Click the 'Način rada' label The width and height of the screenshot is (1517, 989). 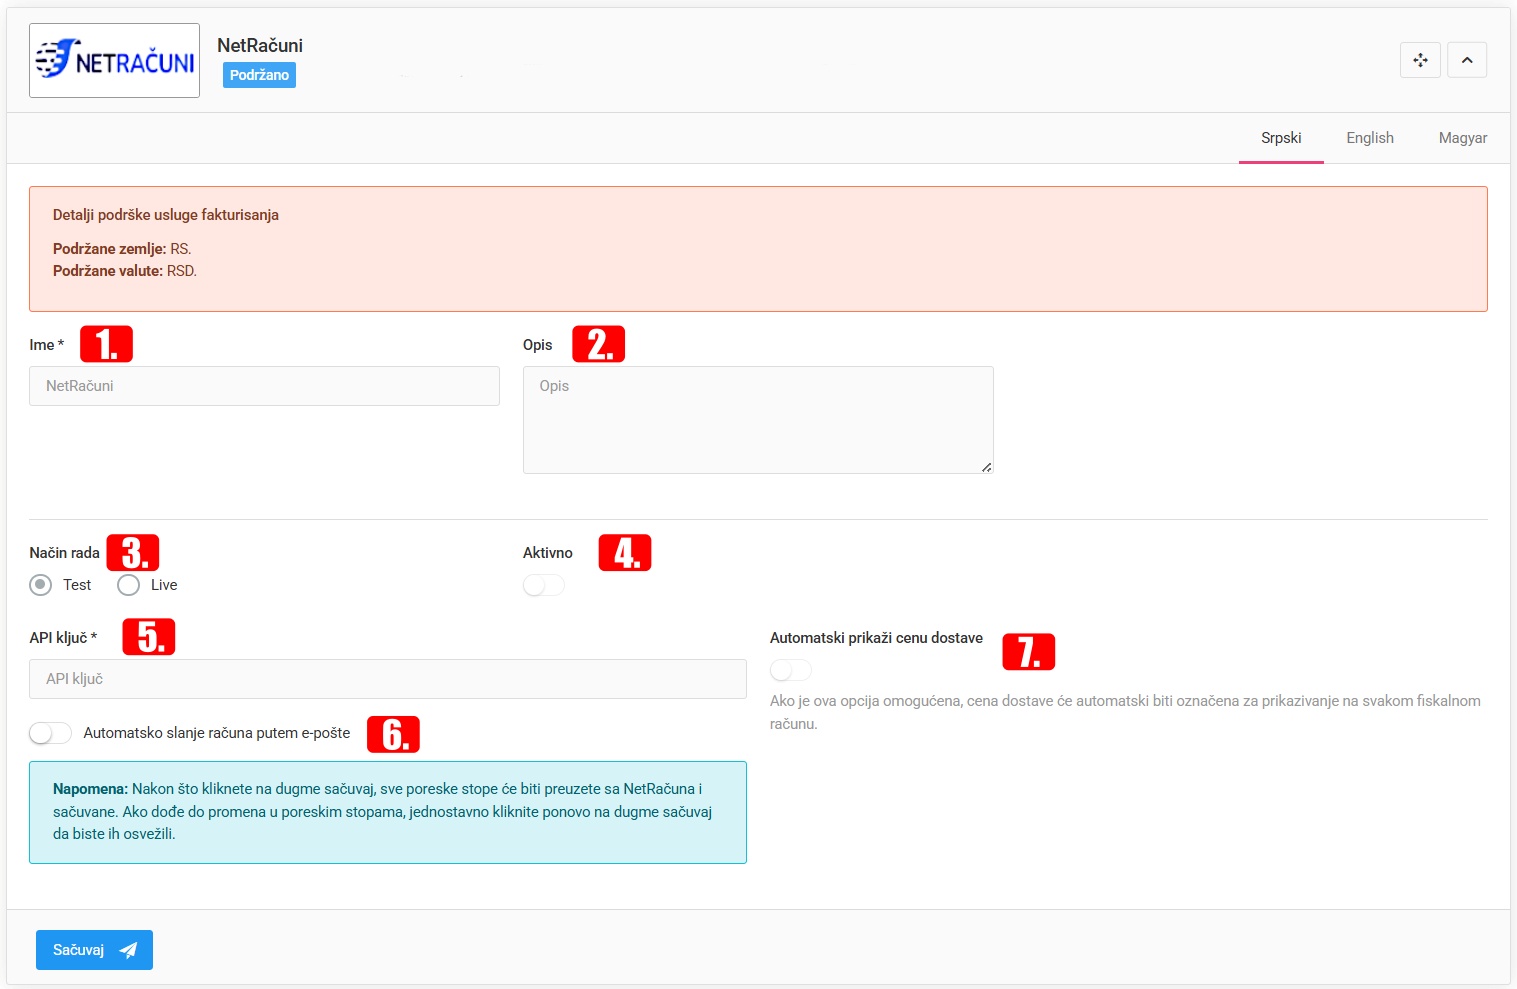point(64,553)
